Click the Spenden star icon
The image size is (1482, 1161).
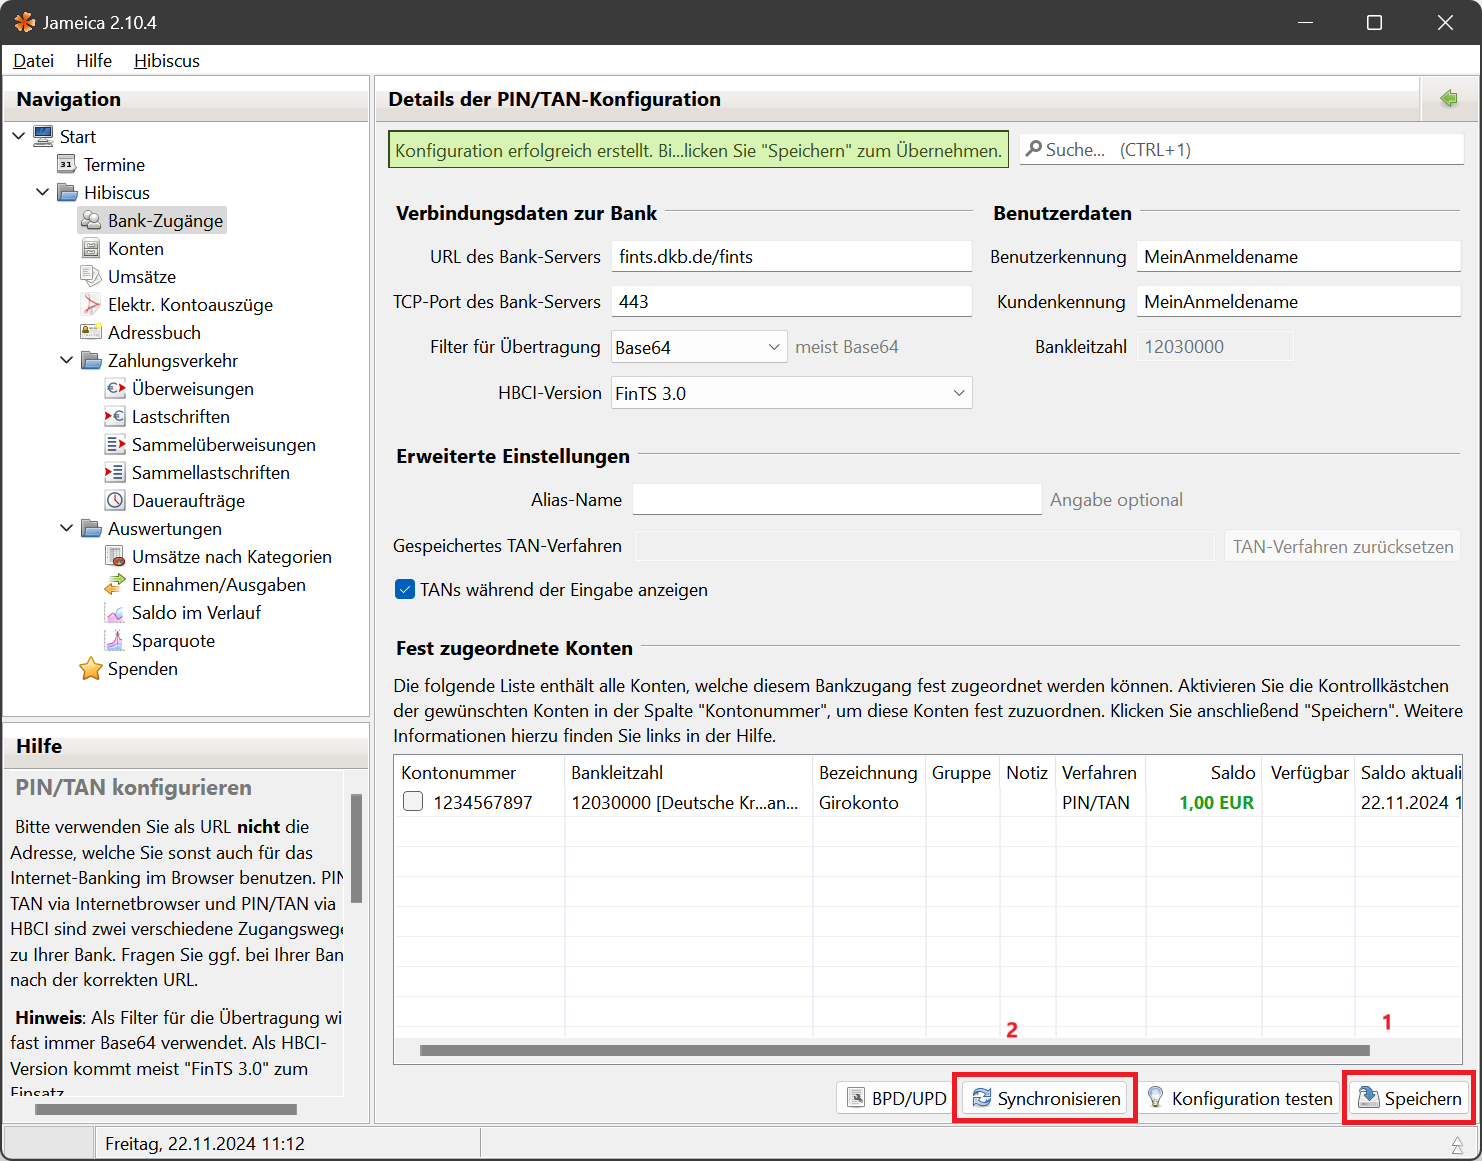[91, 668]
